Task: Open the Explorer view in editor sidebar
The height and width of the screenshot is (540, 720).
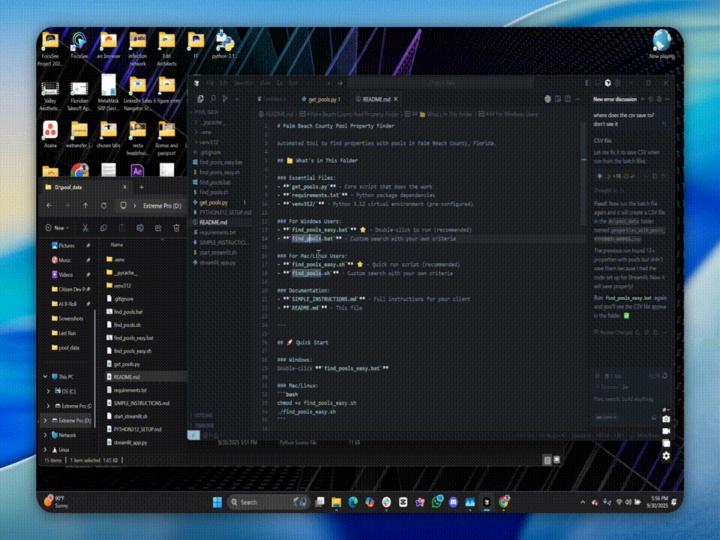Action: [201, 99]
